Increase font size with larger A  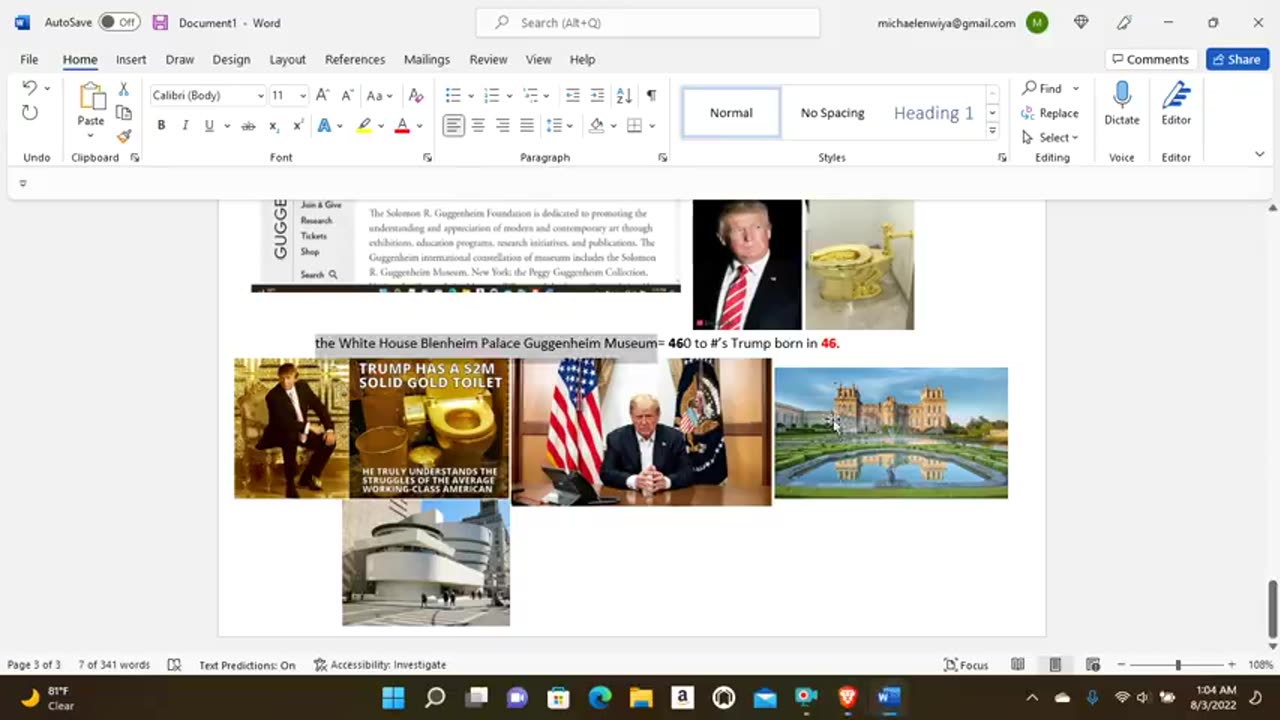coord(322,95)
